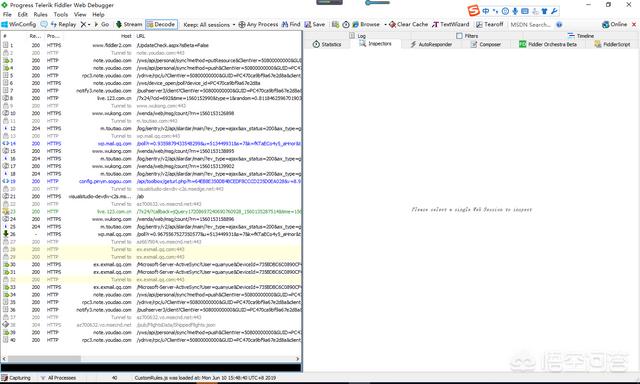Open the TextWizard tool

451,24
